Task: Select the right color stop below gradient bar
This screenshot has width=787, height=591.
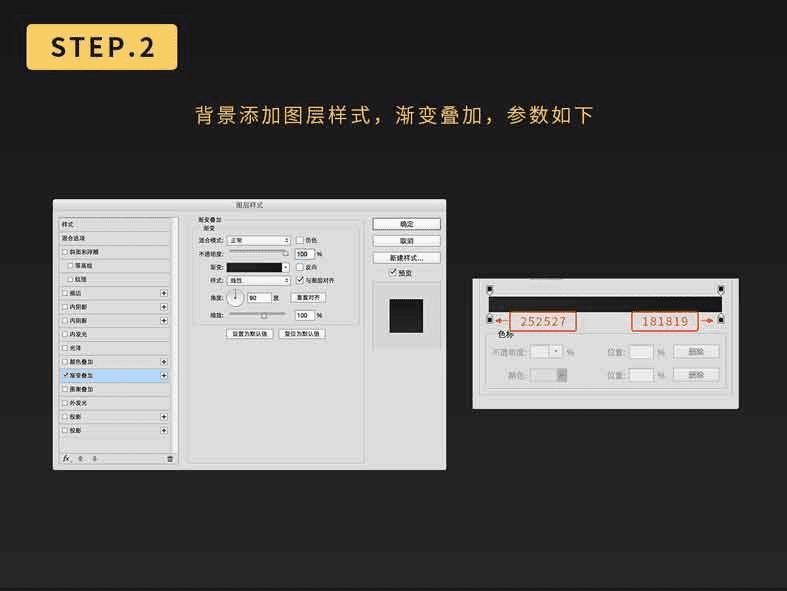Action: (x=721, y=318)
